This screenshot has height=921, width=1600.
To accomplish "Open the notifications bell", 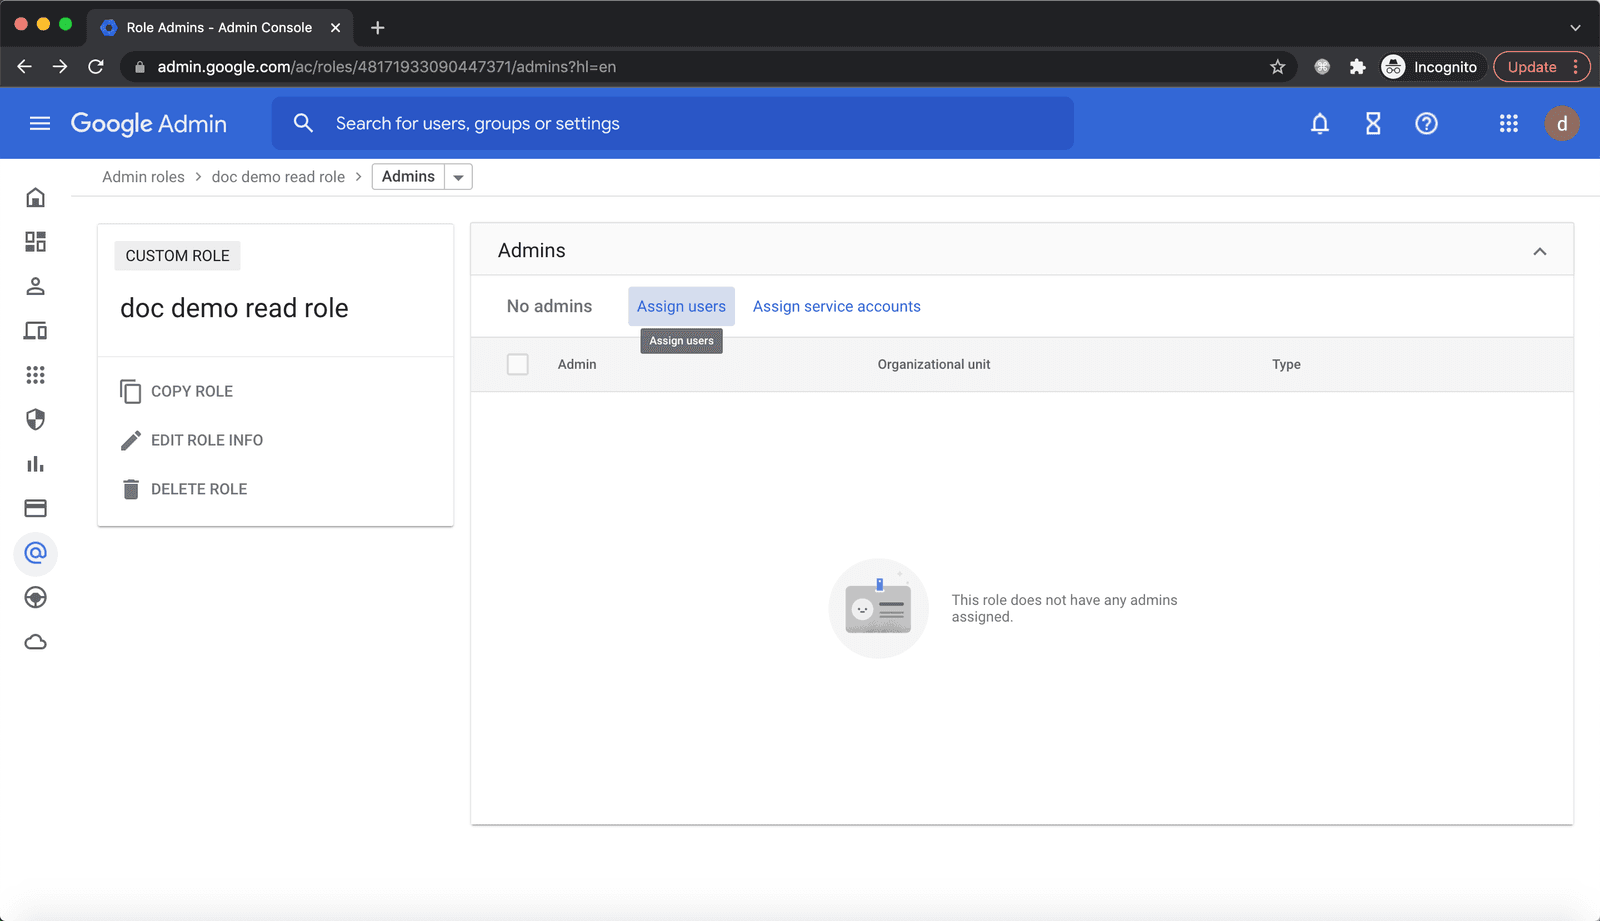I will 1320,123.
